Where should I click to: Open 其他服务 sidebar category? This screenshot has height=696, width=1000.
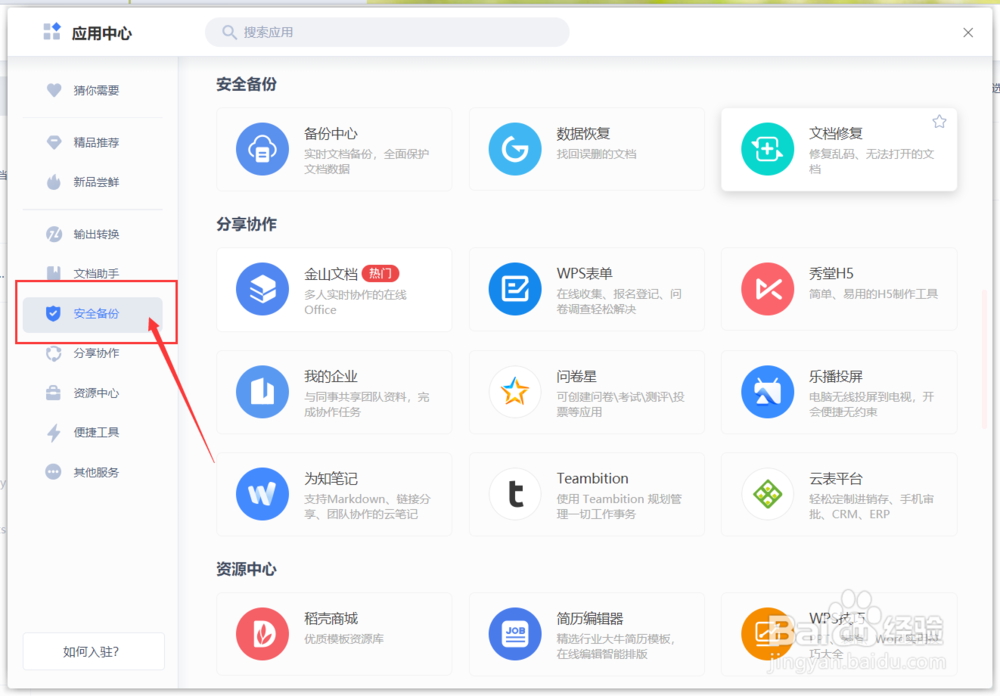[92, 472]
